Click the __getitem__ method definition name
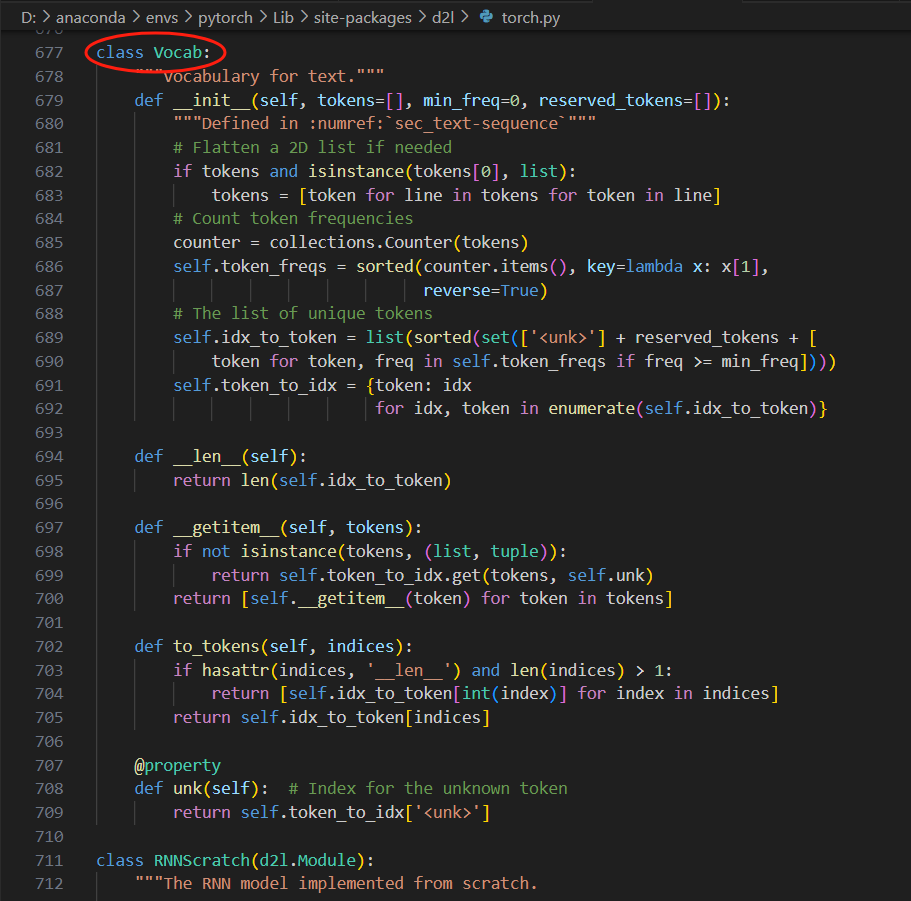Viewport: 911px width, 901px height. [226, 527]
